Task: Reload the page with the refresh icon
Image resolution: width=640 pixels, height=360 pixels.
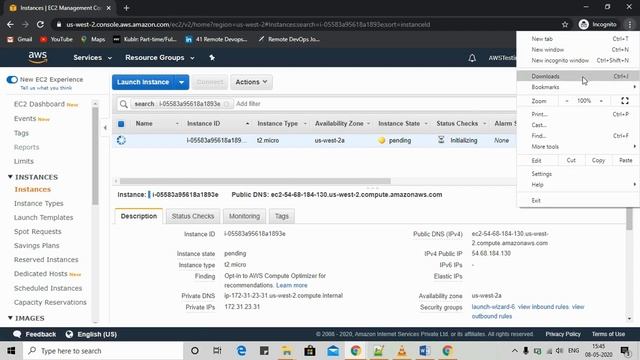Action: point(40,24)
